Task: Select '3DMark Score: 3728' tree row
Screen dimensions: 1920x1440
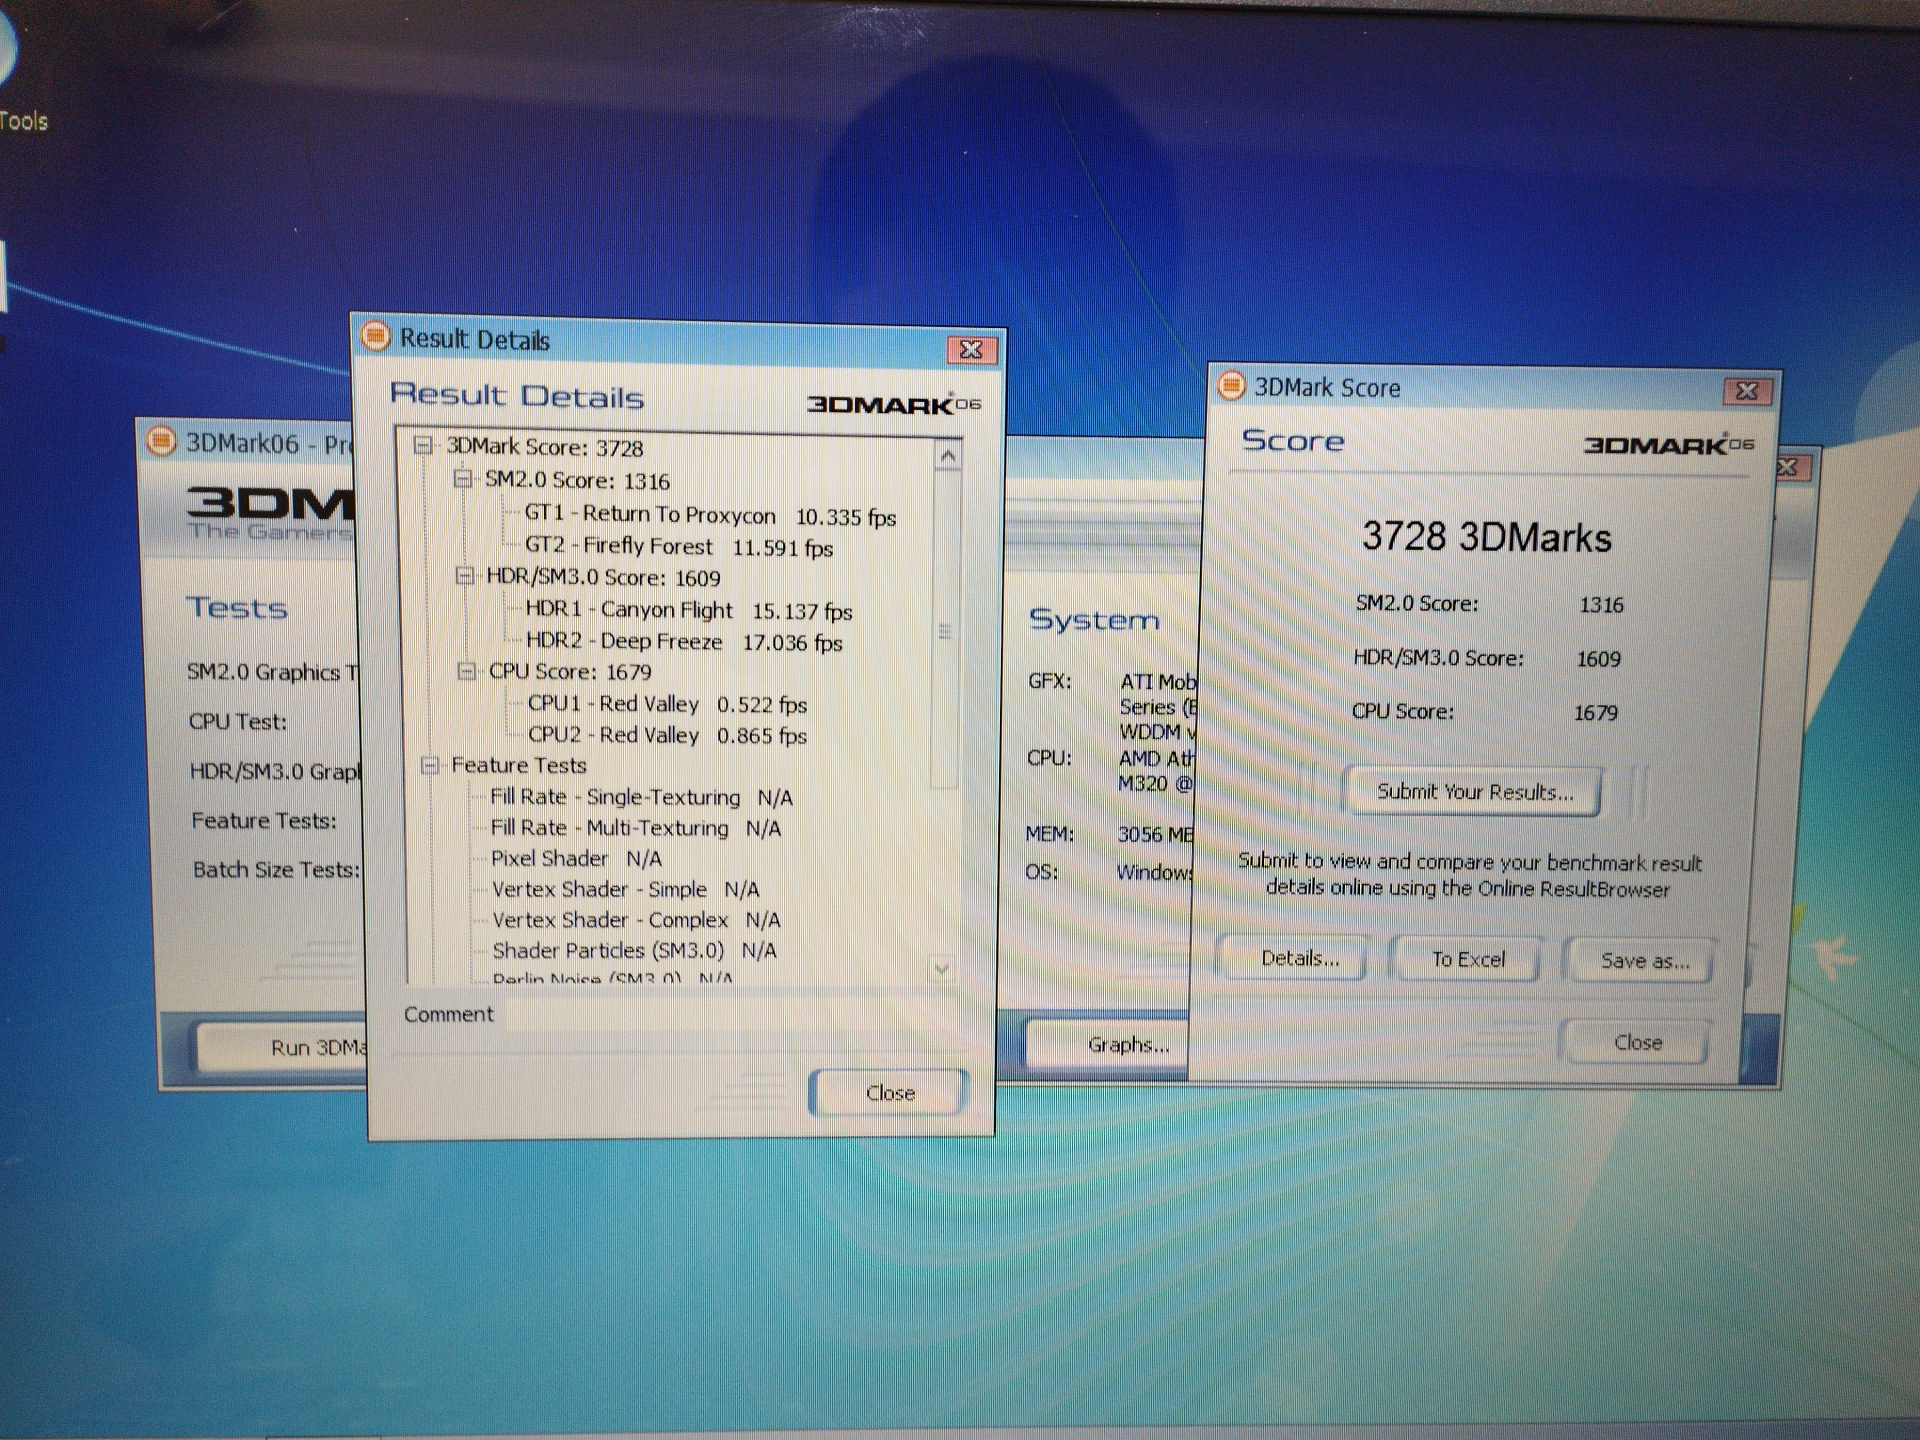Action: (x=545, y=447)
